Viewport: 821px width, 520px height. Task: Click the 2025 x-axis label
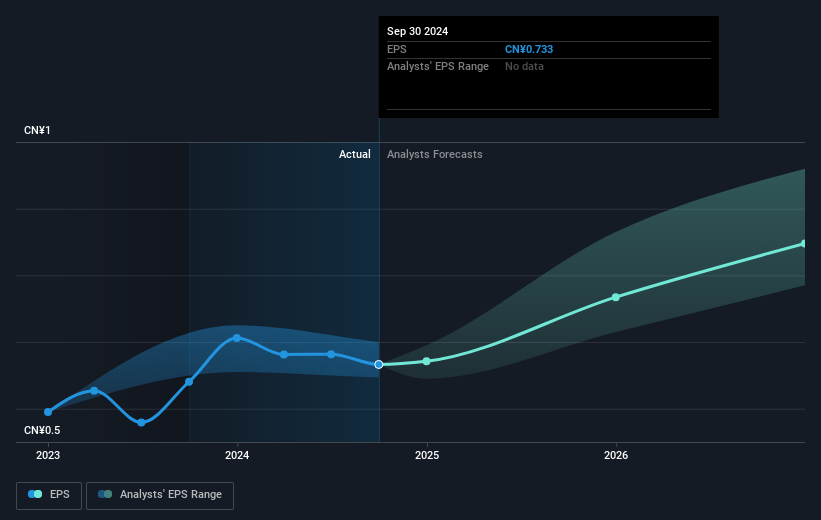click(x=427, y=456)
